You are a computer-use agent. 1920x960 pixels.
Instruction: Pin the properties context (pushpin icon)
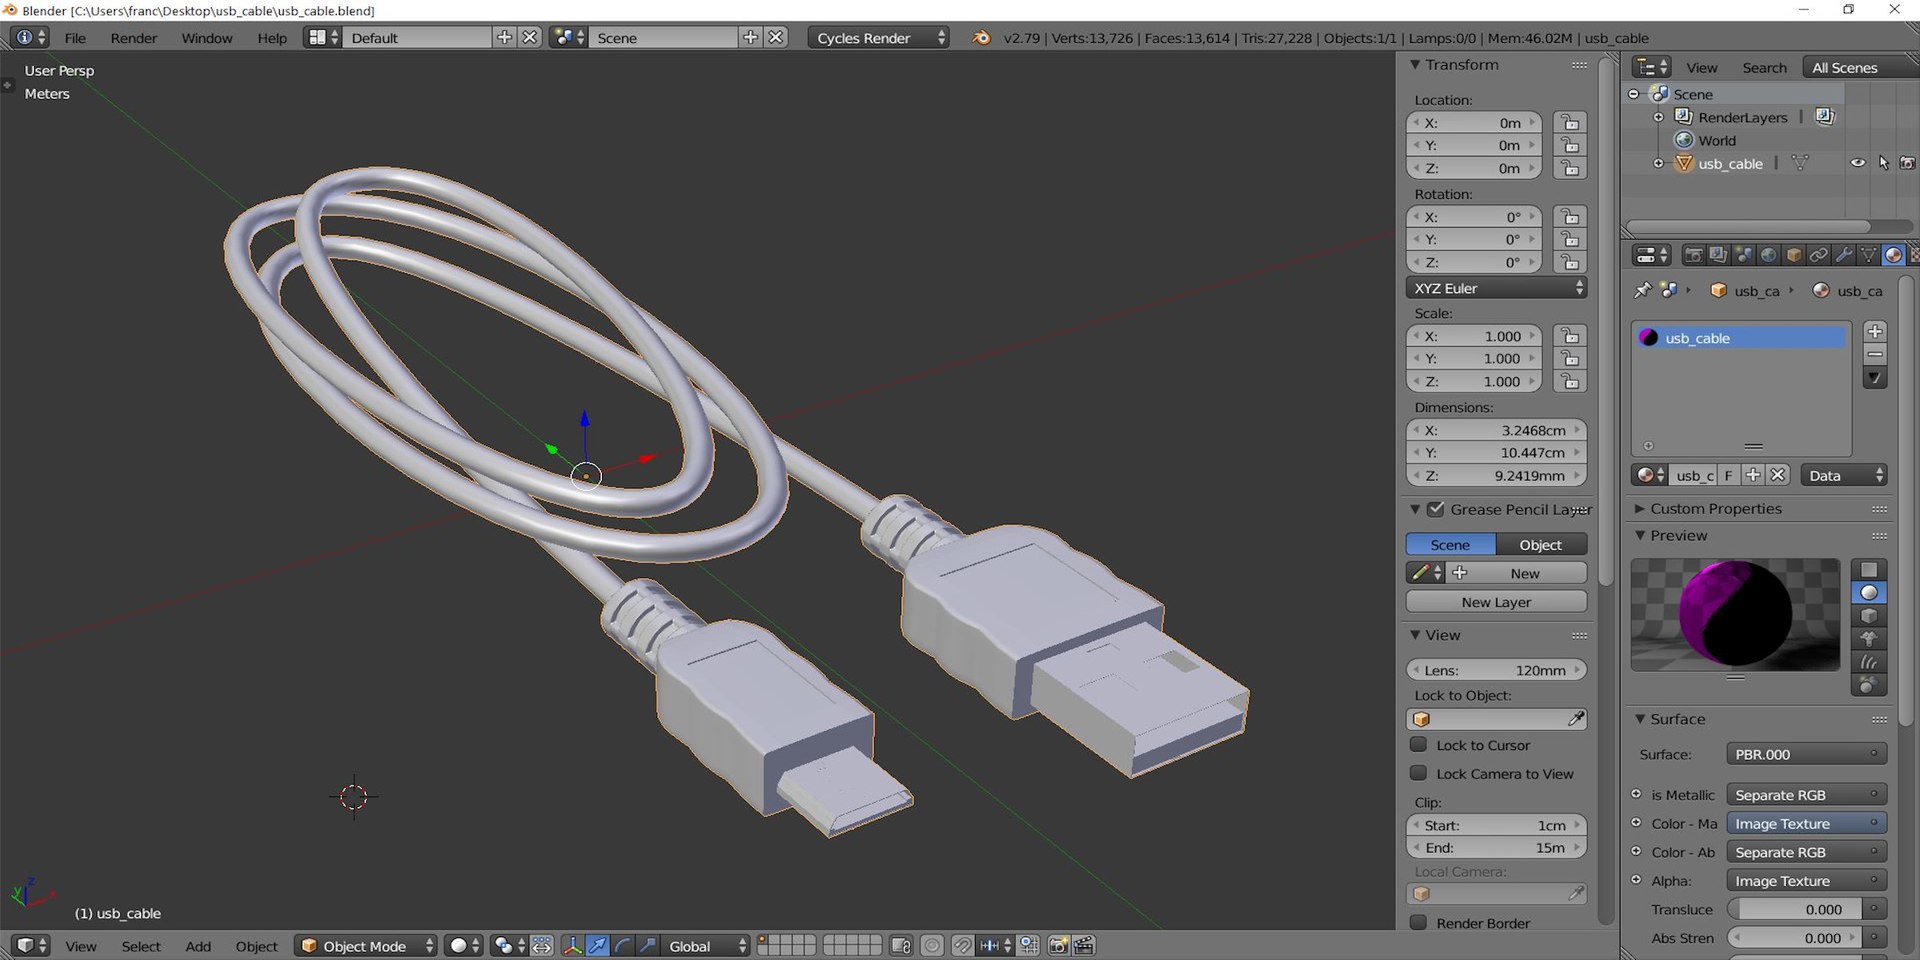[1642, 290]
